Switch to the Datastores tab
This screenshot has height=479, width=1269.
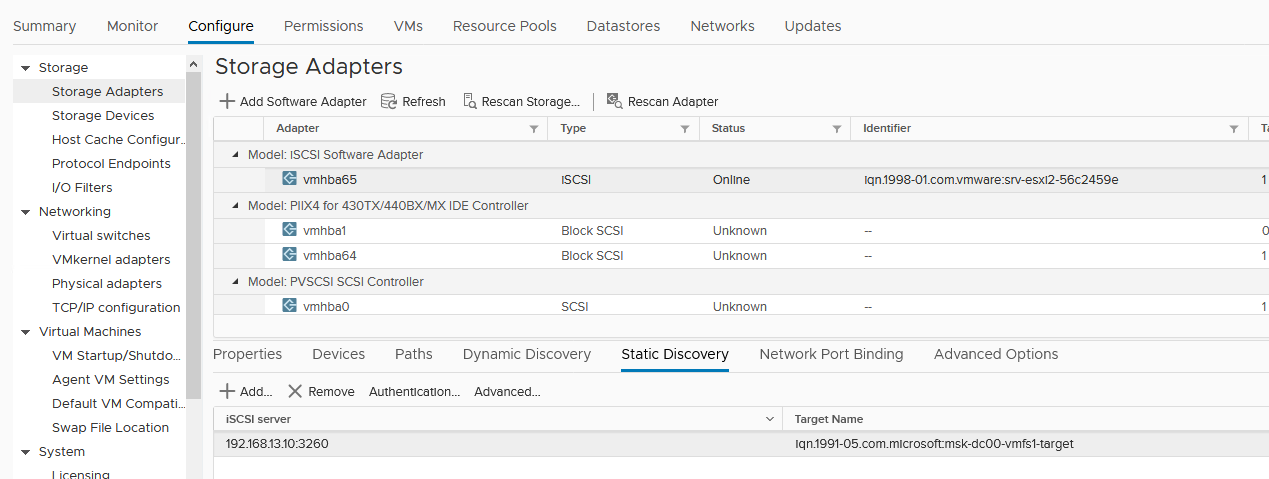623,26
